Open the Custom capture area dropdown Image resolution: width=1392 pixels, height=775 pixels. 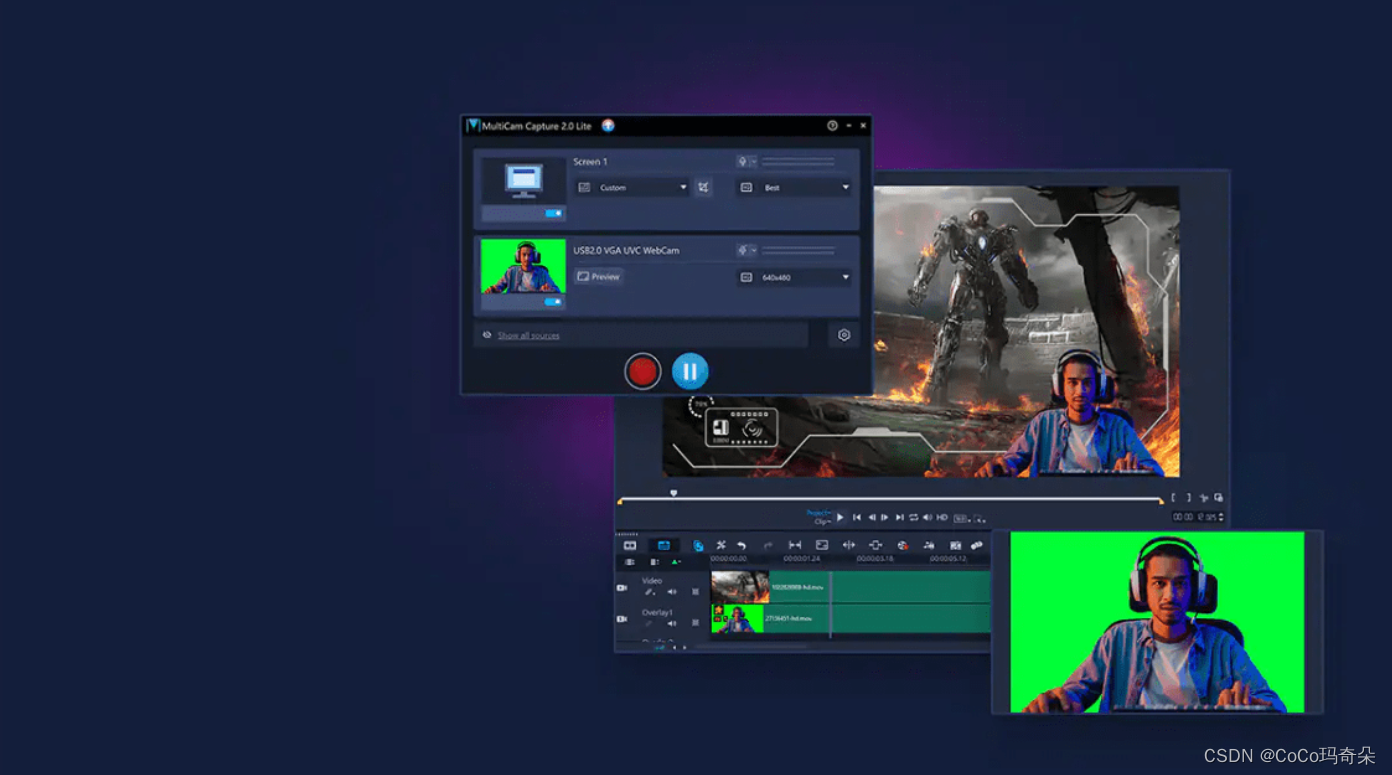click(x=633, y=187)
